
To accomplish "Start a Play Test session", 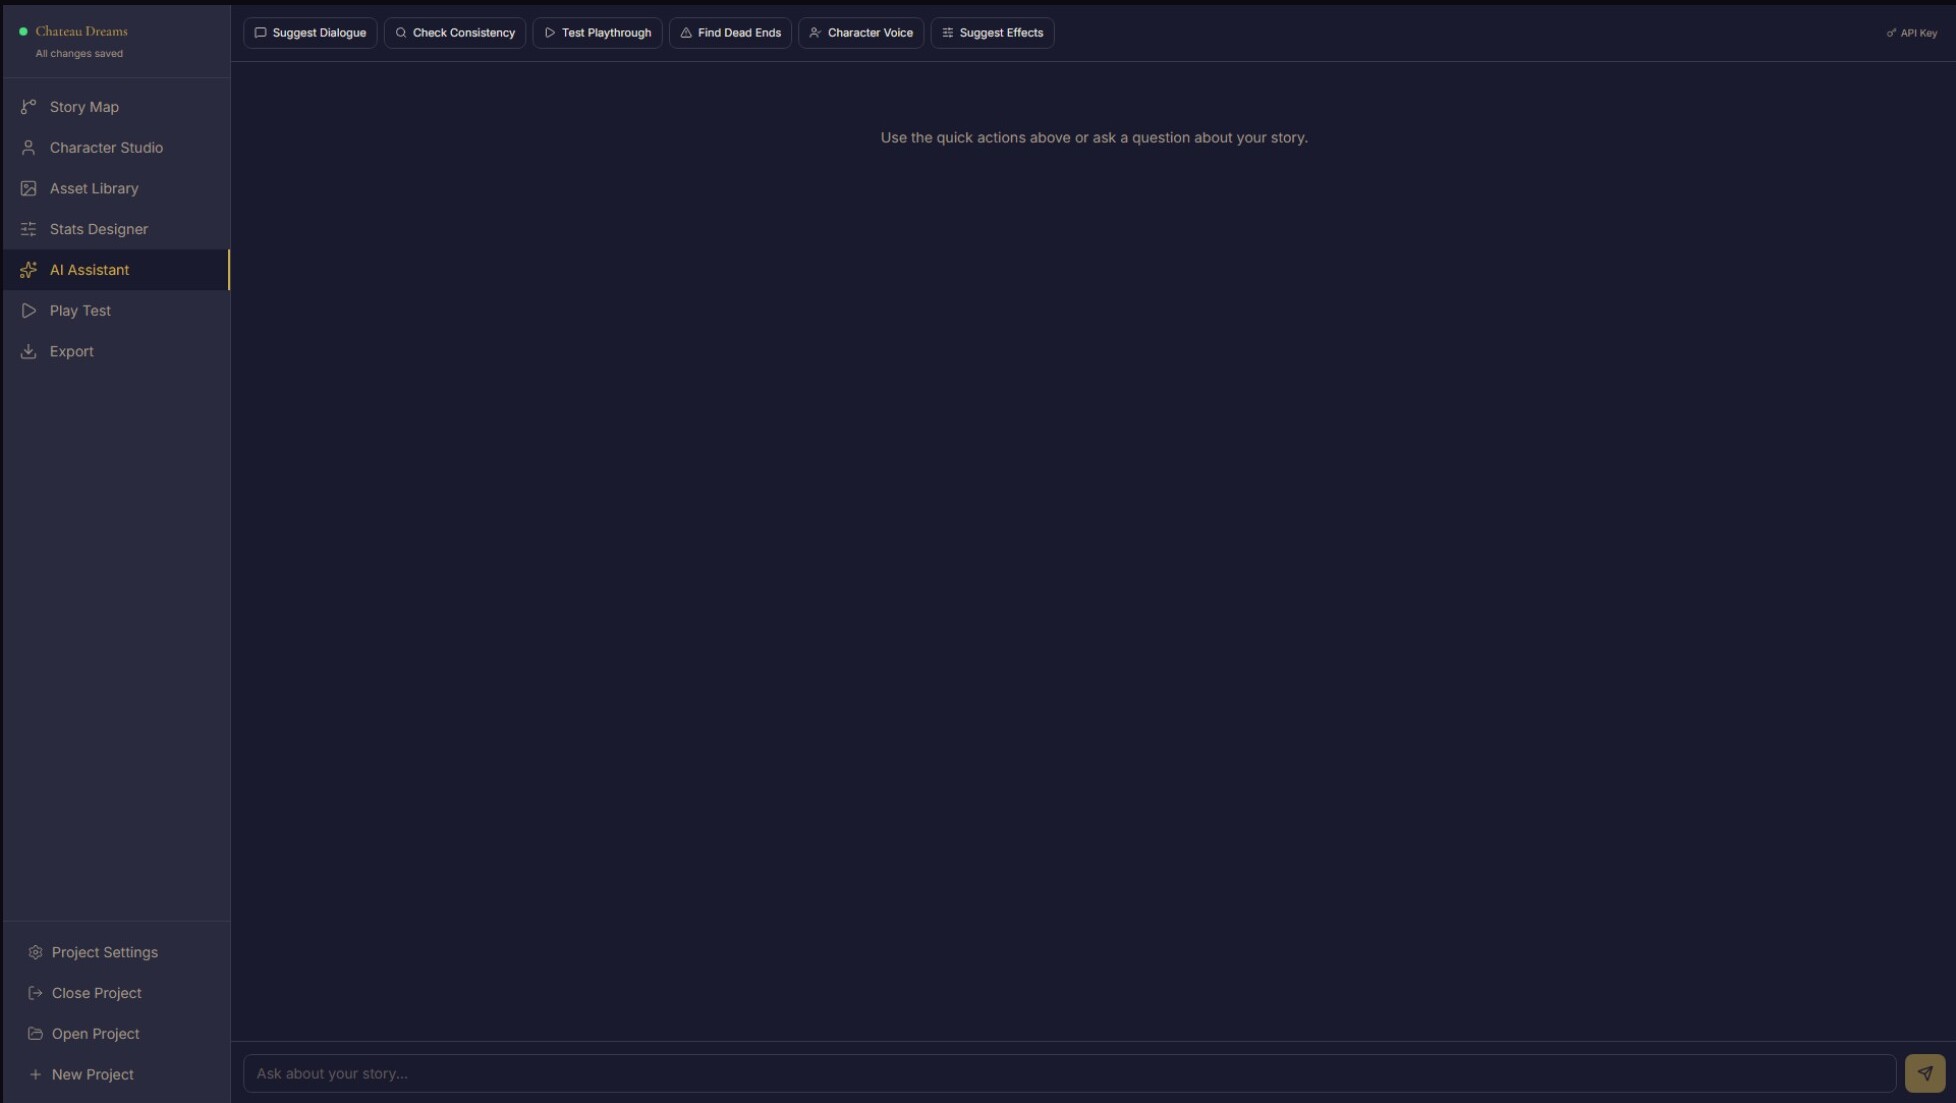I will pos(81,310).
